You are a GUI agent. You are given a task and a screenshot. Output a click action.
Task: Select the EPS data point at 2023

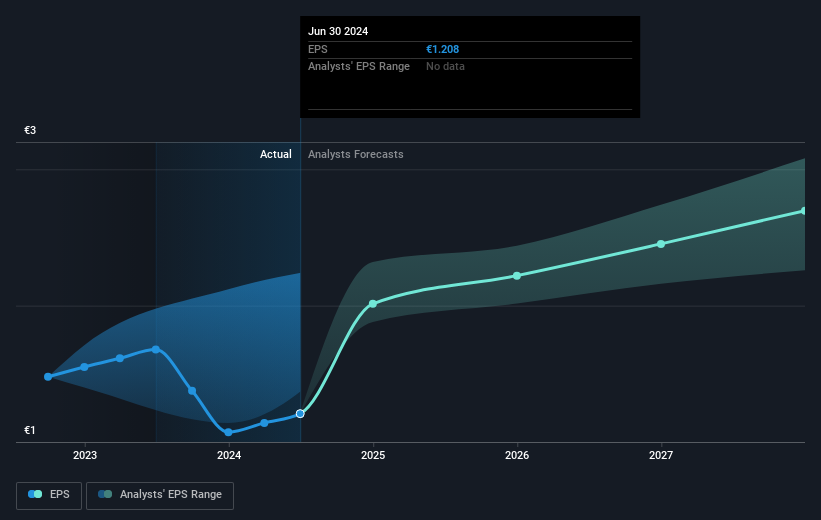pyautogui.click(x=84, y=367)
